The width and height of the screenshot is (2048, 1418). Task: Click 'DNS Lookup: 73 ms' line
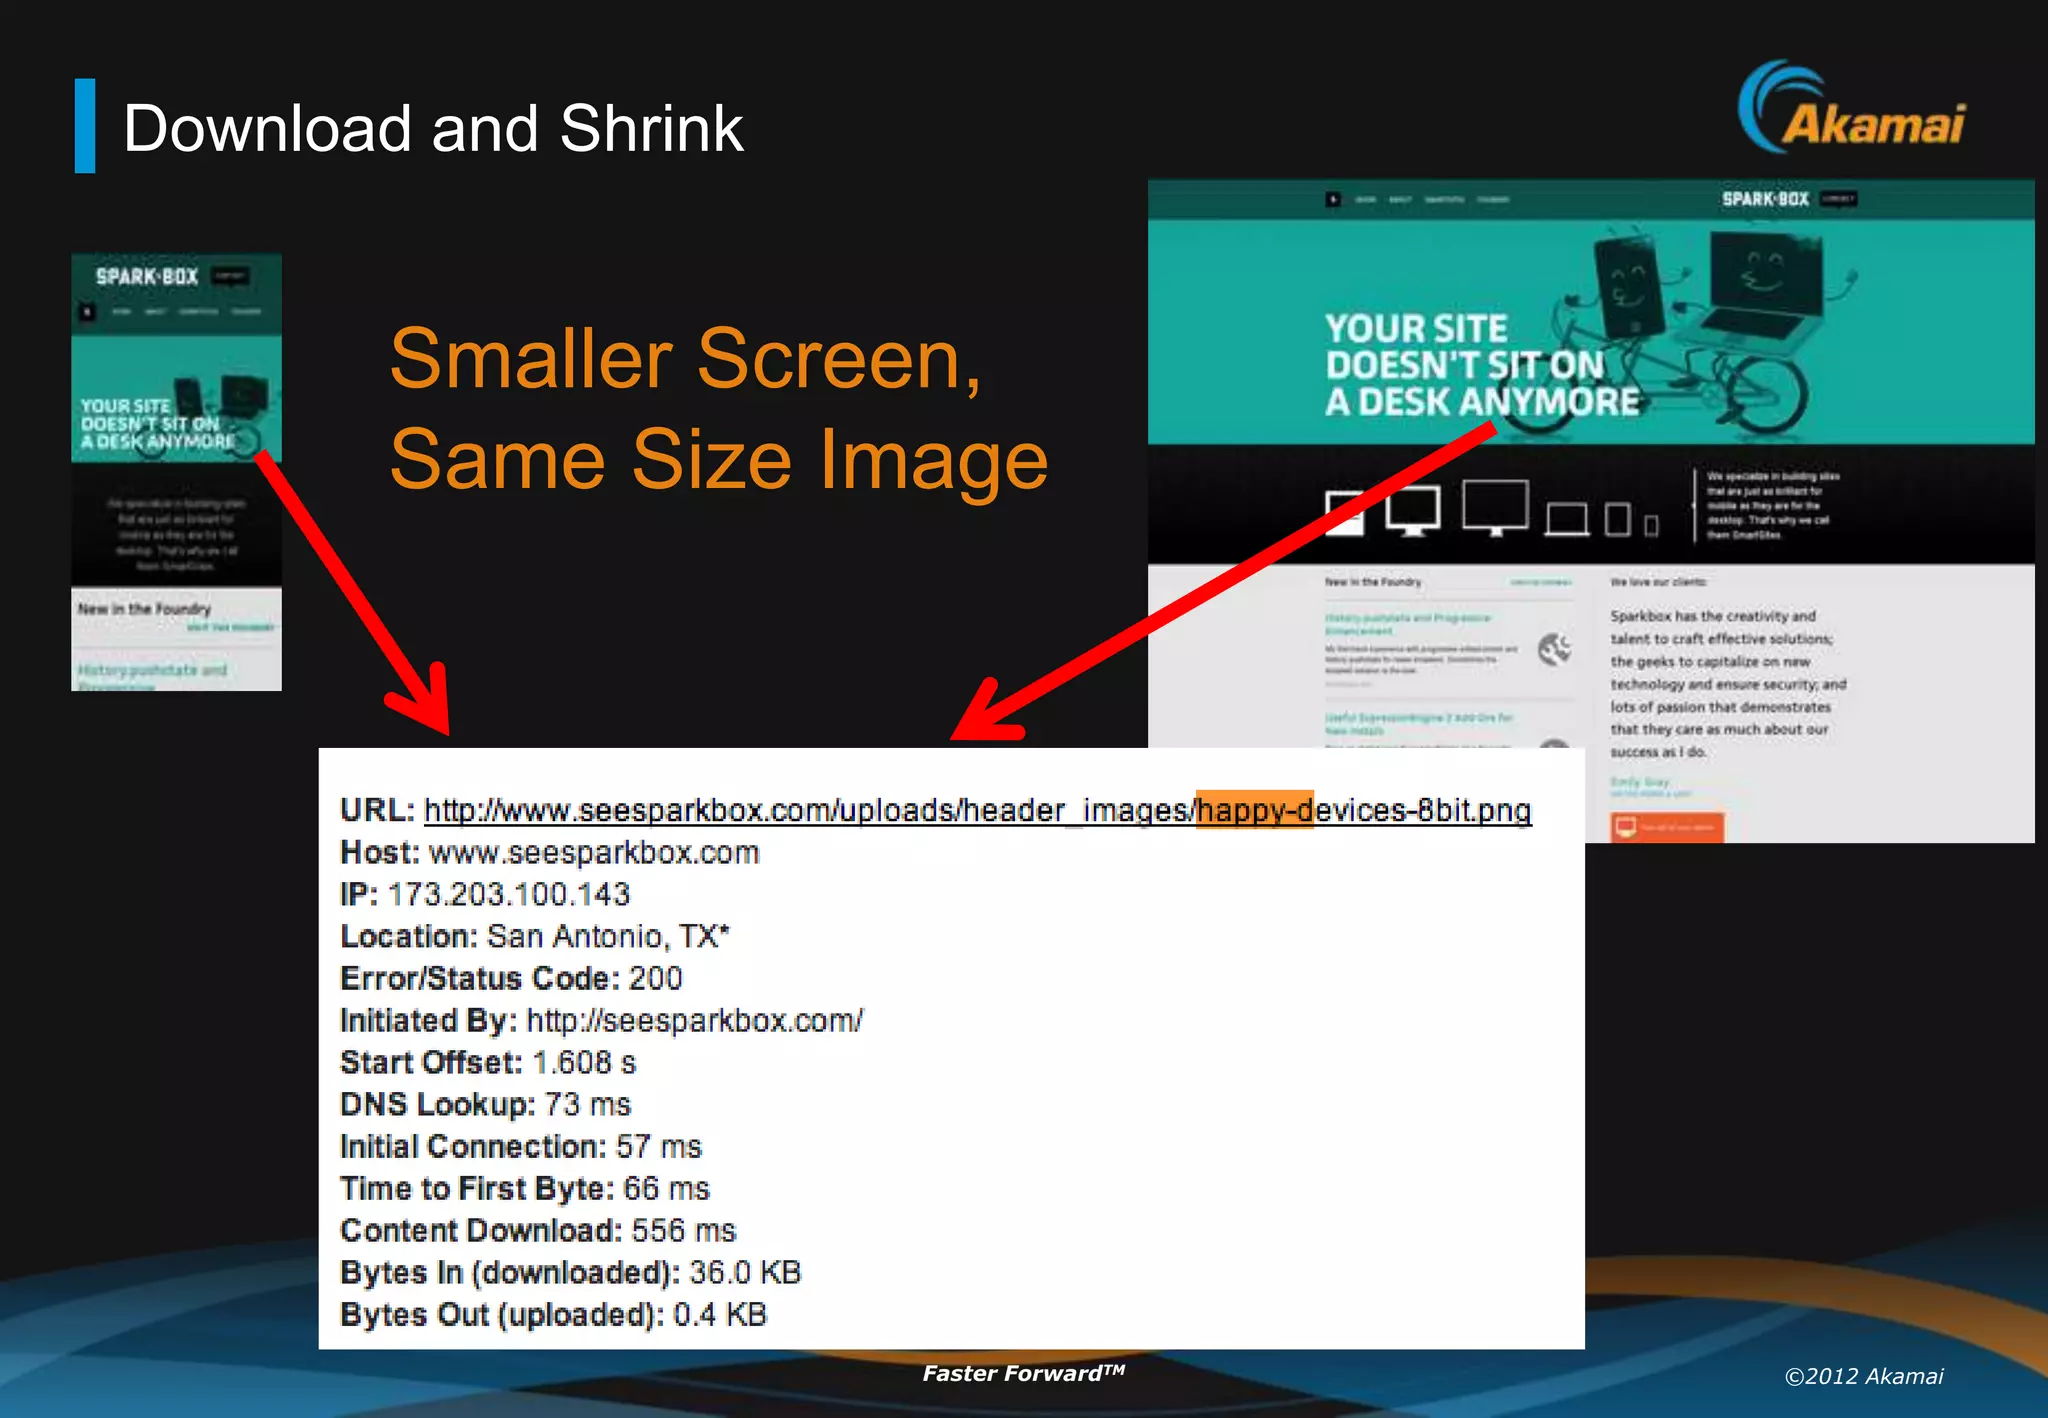coord(486,1104)
